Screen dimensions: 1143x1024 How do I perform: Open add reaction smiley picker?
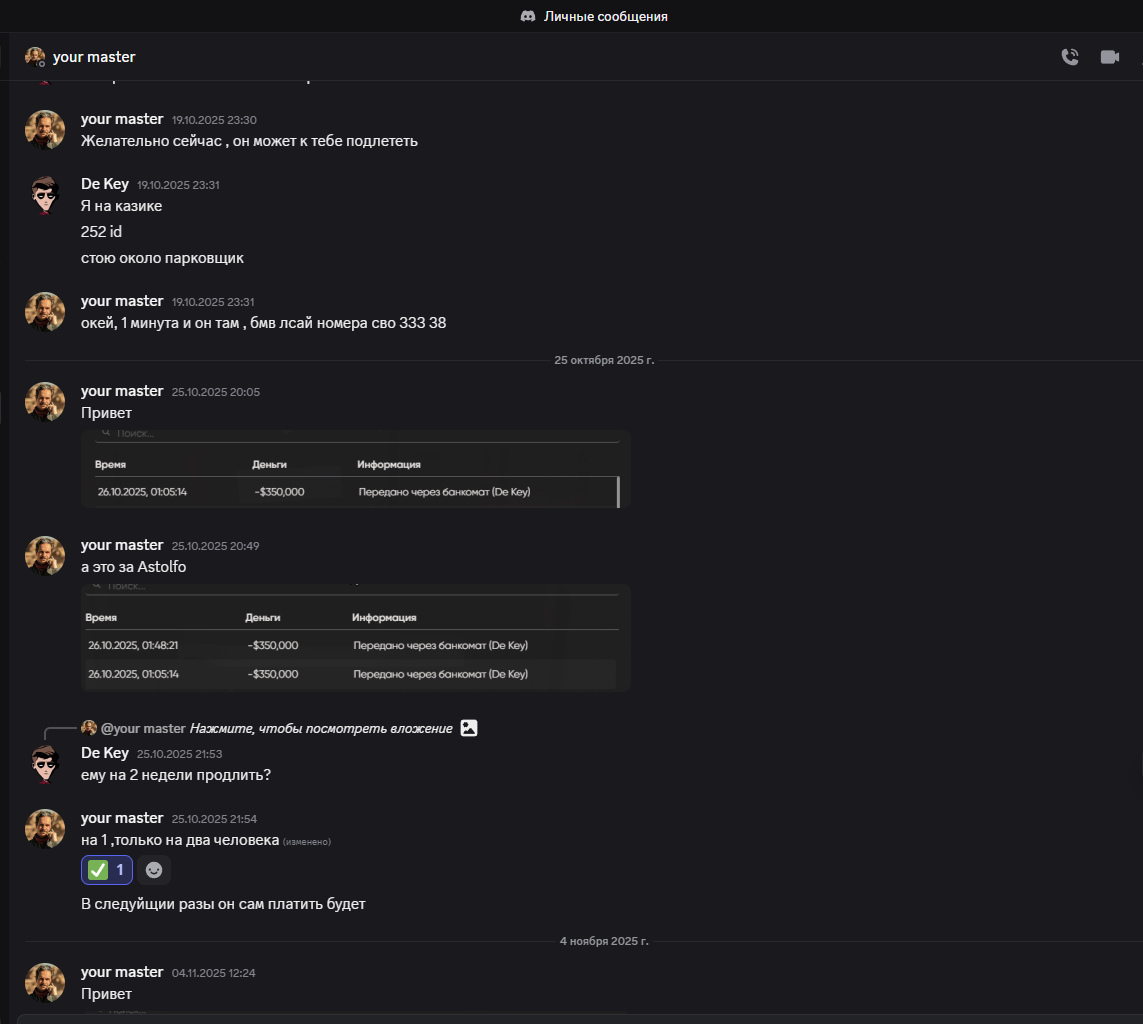154,870
